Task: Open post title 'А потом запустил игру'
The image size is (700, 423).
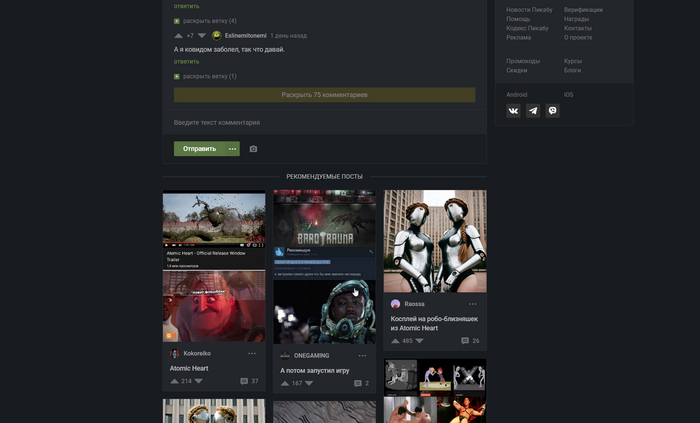Action: [x=314, y=371]
